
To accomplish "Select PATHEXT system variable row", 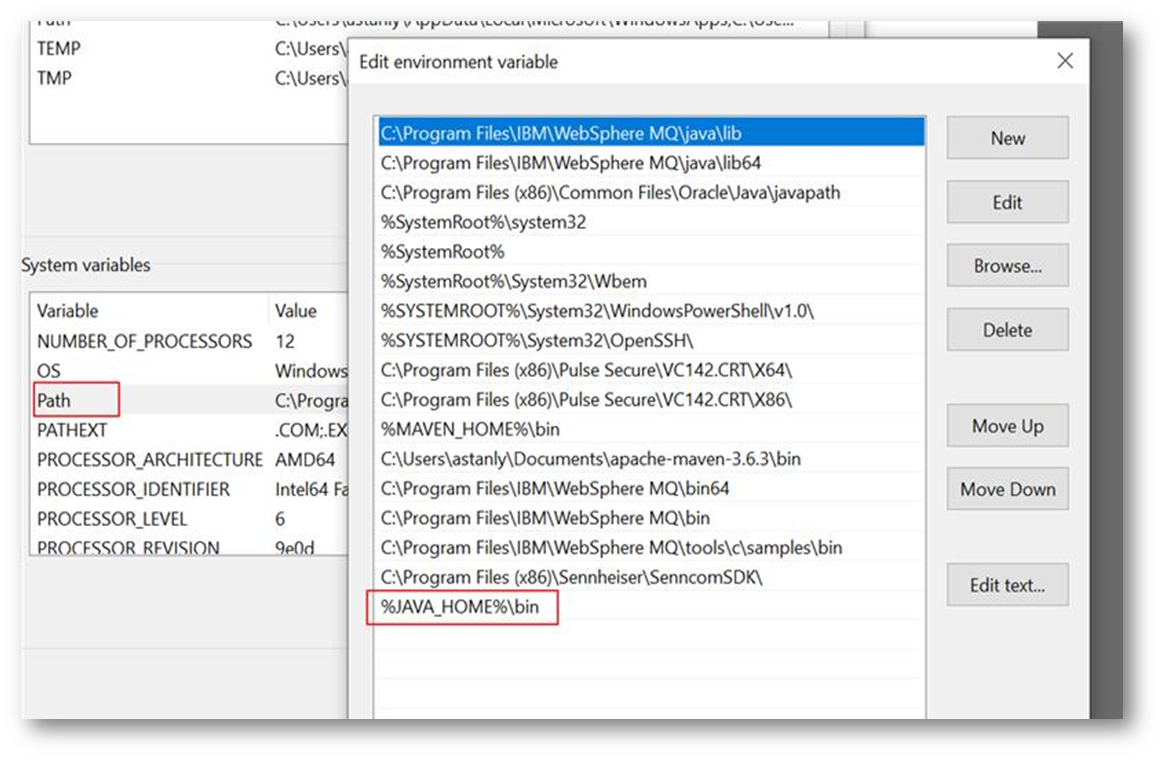I will point(72,430).
